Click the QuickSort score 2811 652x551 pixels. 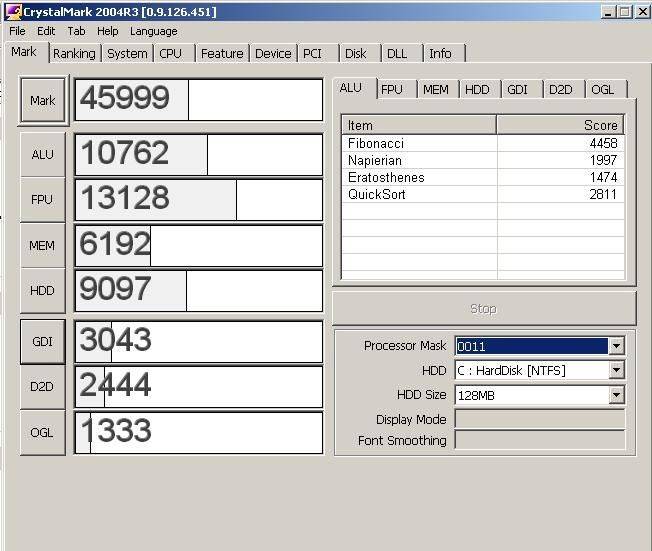603,195
